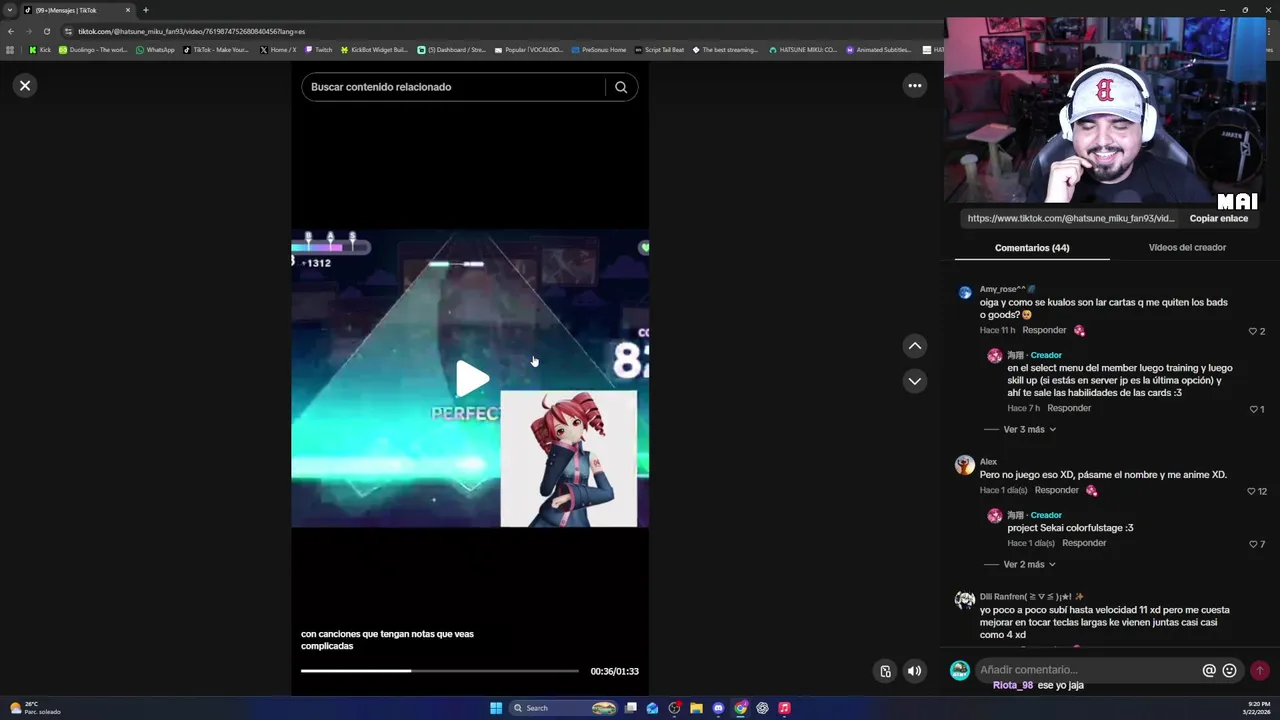Click into the Añadir comentario field

pos(1087,670)
